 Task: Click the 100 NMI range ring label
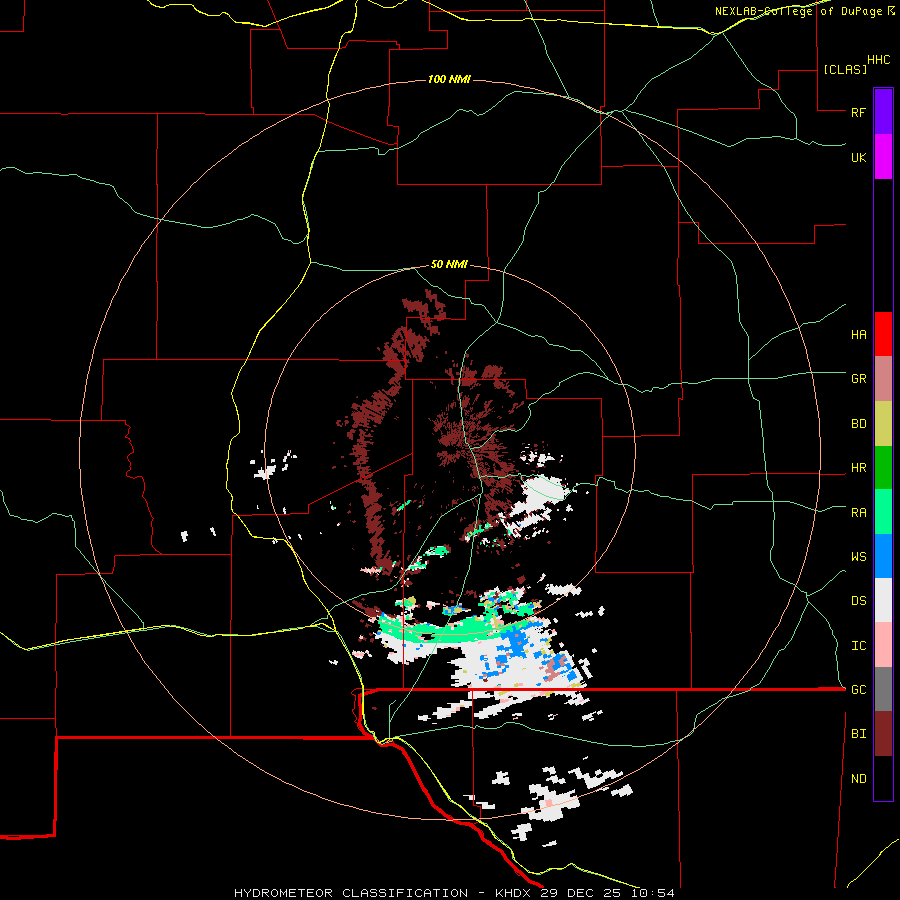point(449,79)
